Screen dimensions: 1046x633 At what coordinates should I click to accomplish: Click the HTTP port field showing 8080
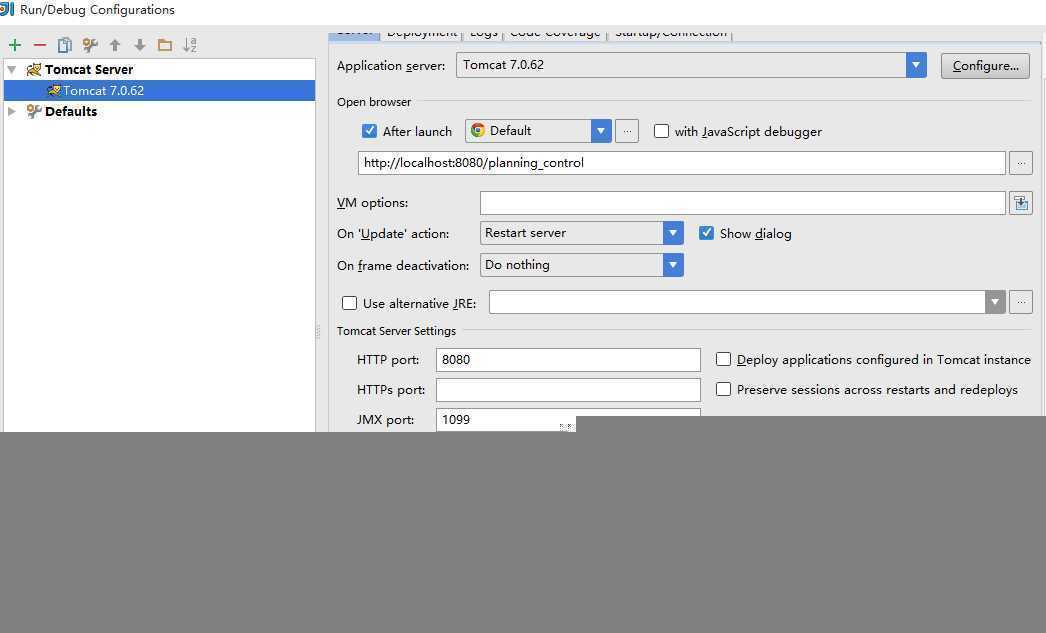coord(568,360)
